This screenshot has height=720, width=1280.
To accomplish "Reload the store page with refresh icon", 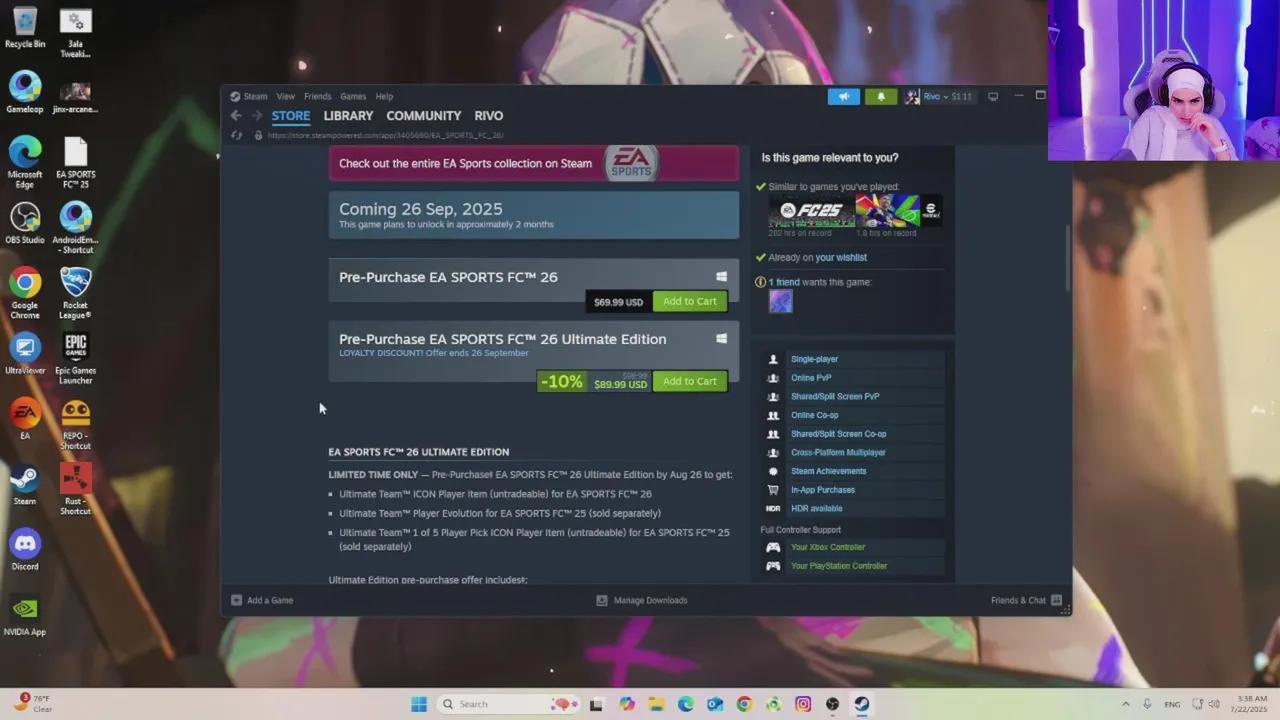I will (236, 135).
